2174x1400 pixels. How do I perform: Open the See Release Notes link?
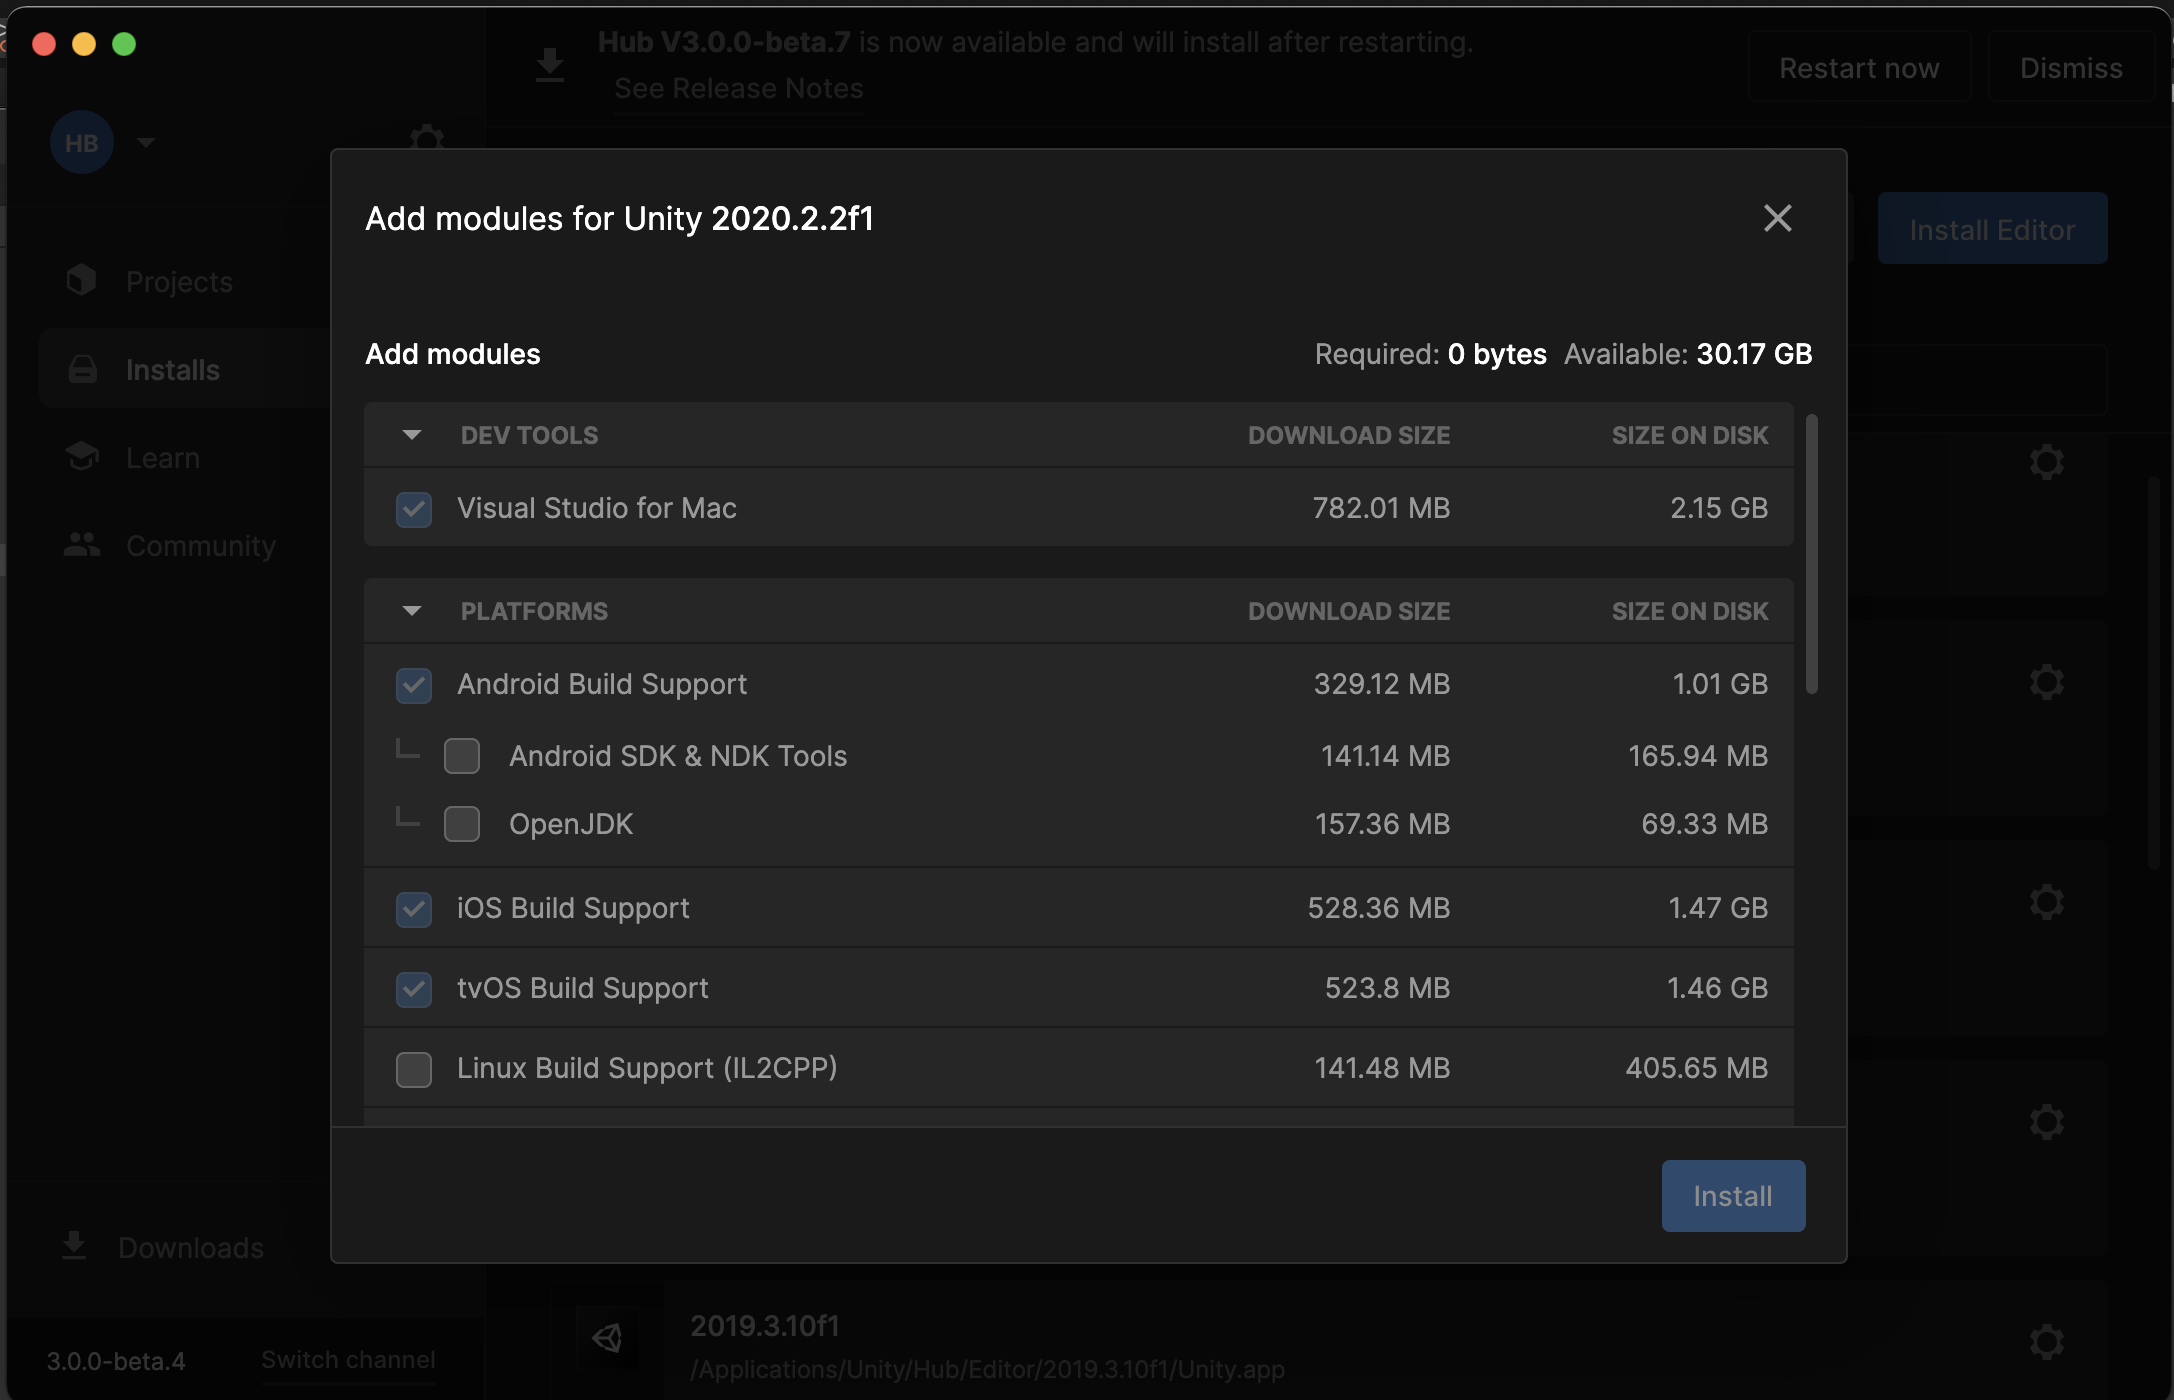click(738, 89)
